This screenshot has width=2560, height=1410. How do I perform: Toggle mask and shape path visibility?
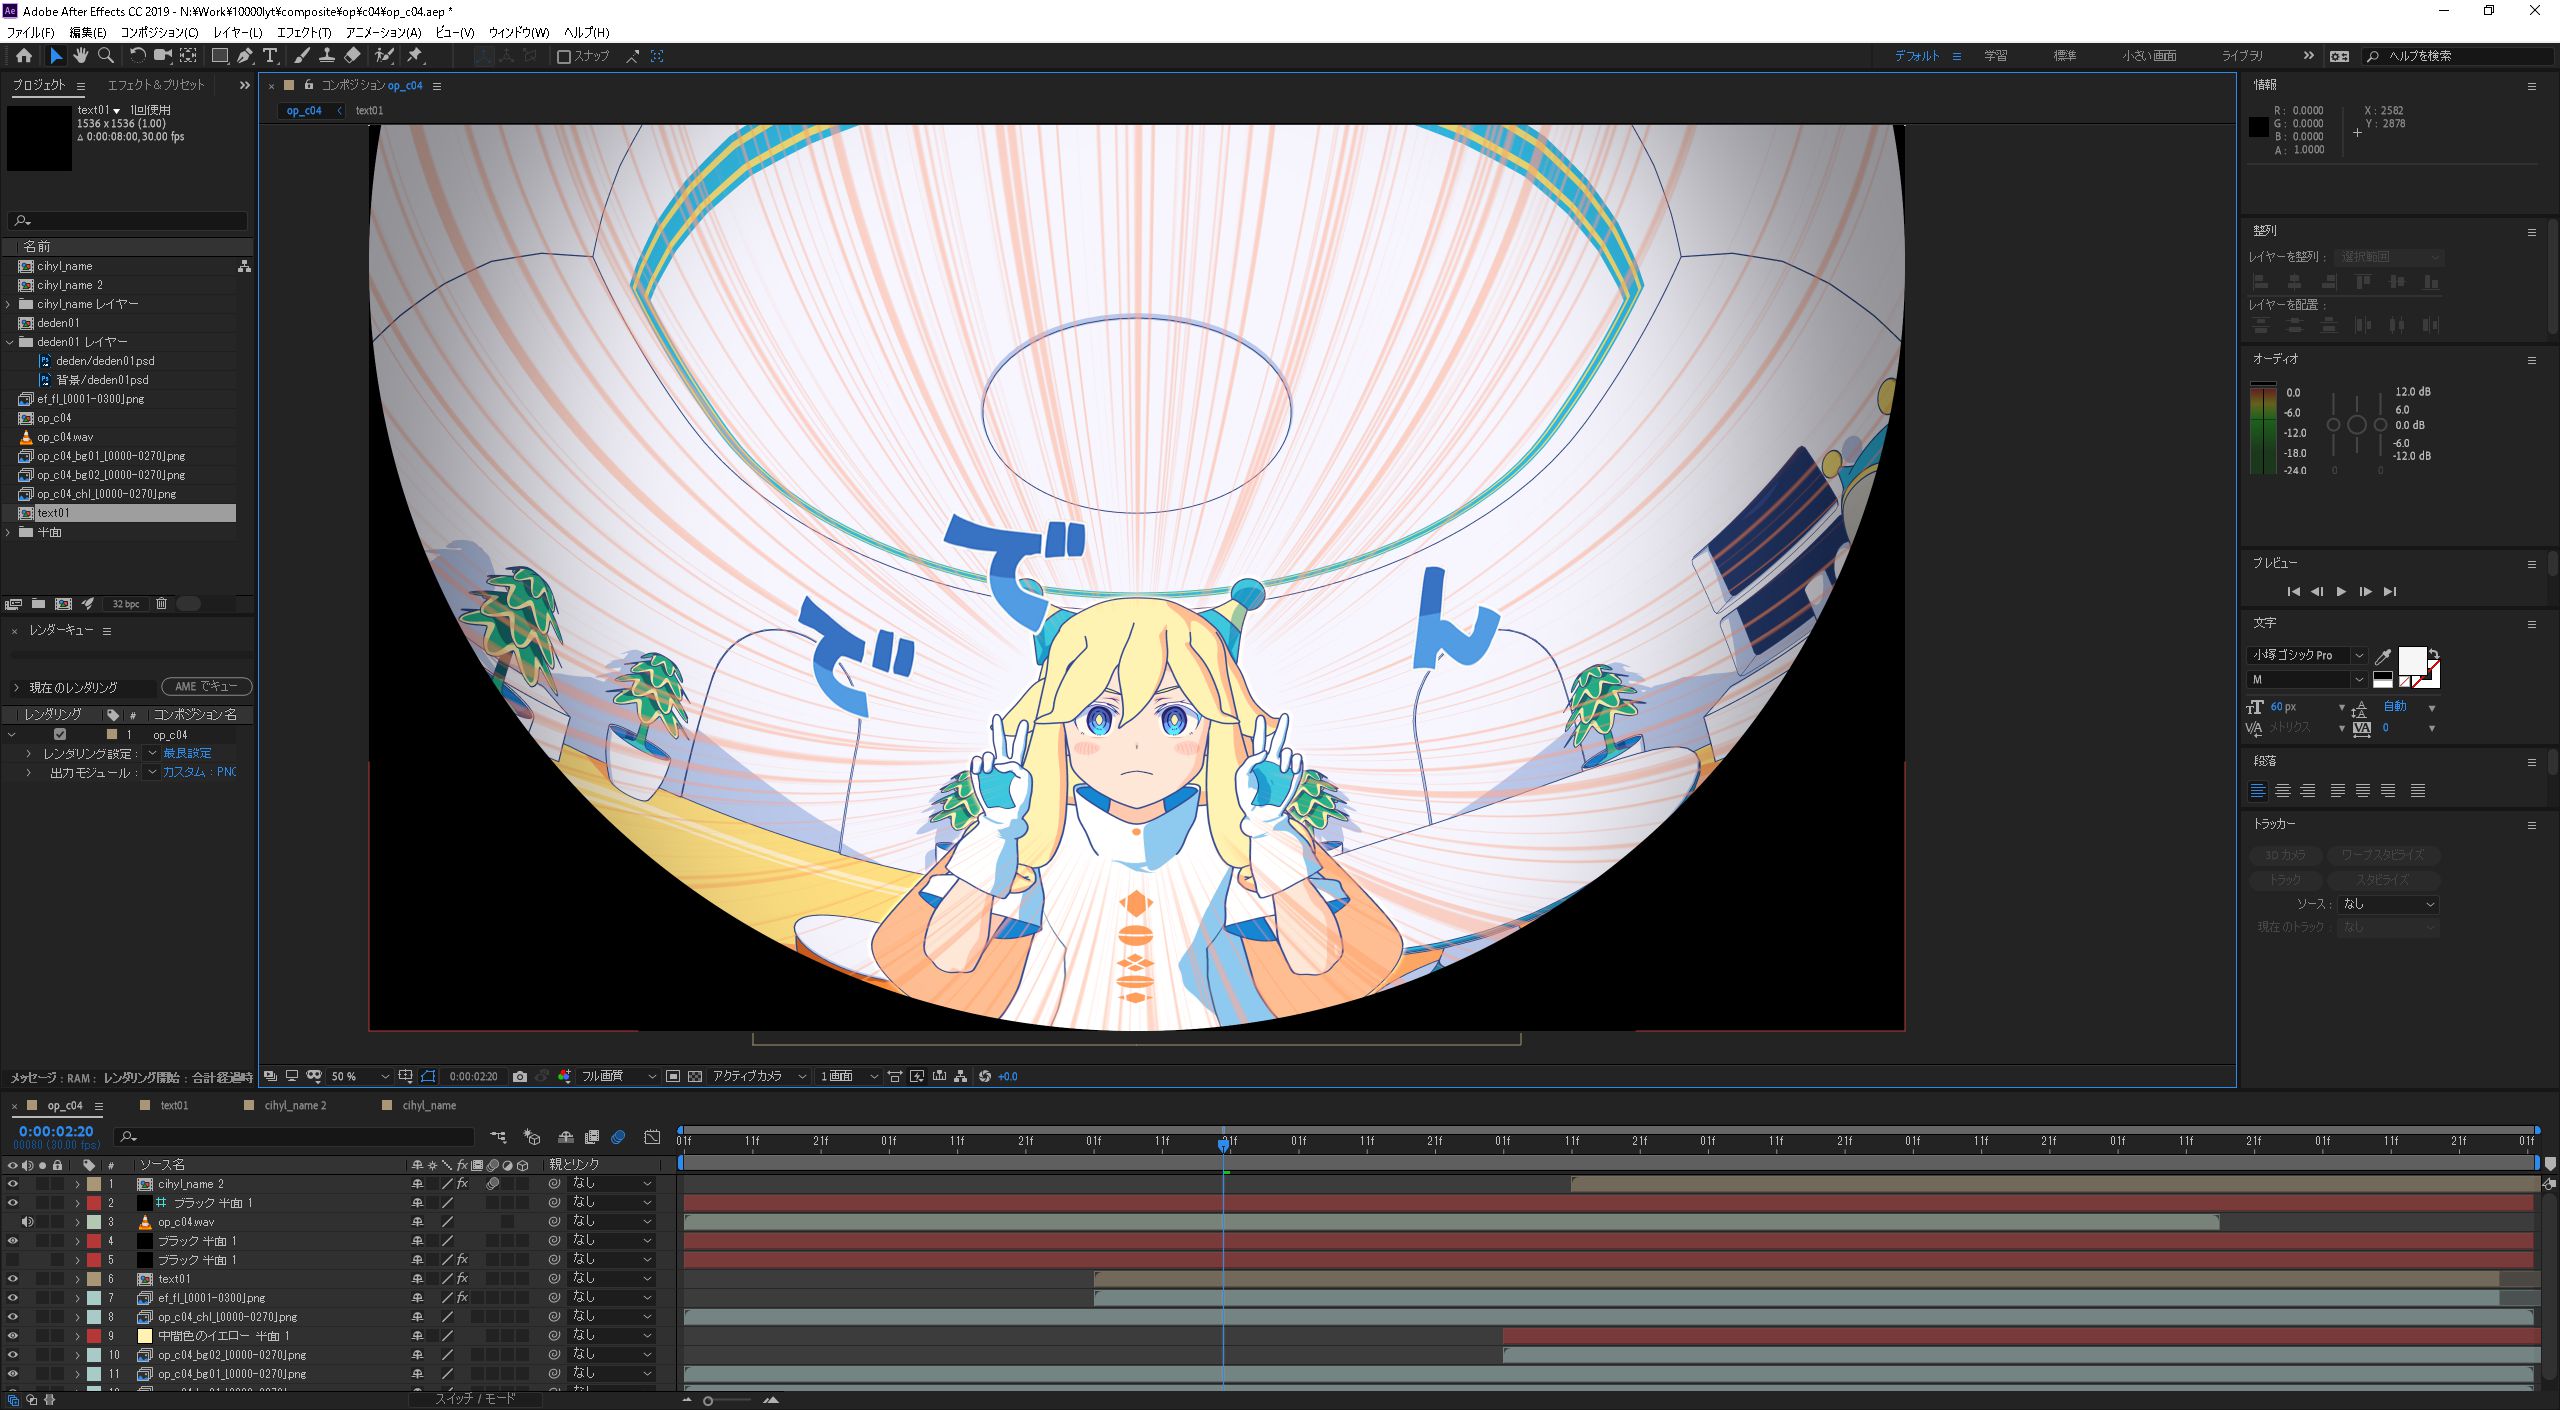pos(428,1076)
